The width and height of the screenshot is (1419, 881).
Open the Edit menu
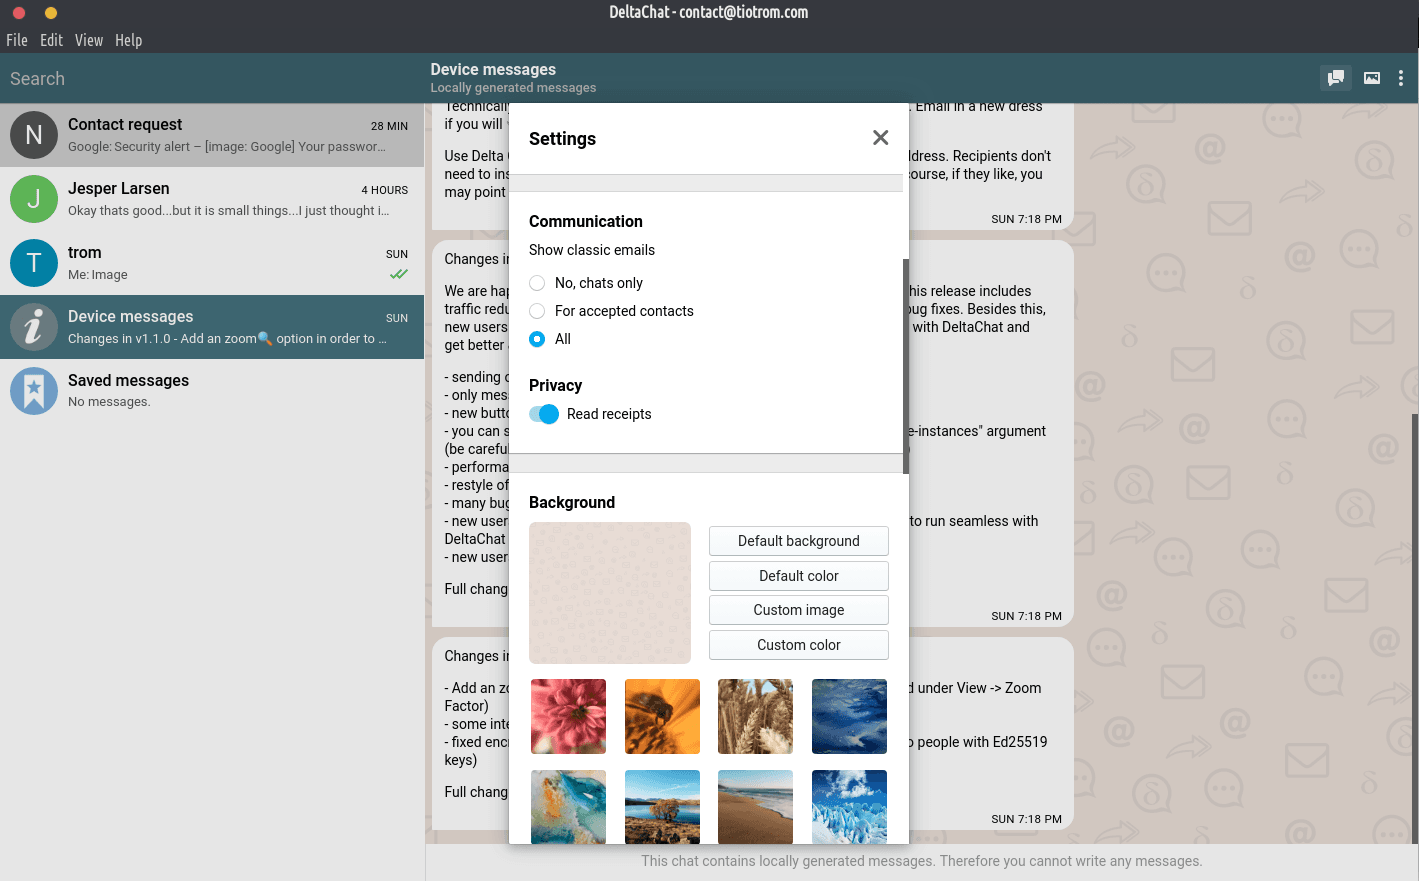click(x=51, y=40)
